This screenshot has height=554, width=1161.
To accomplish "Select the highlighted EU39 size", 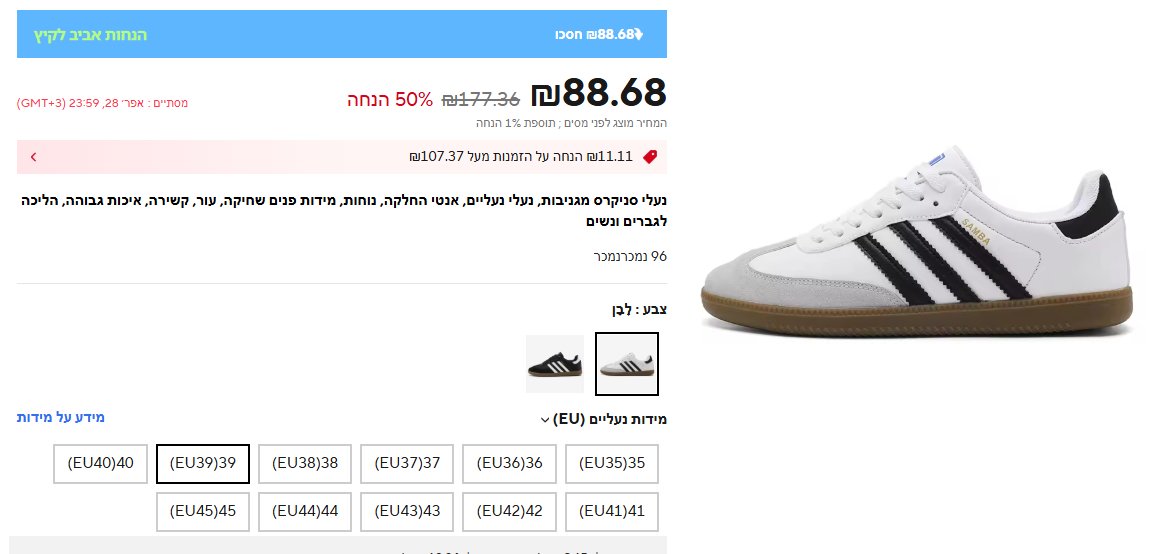I will (x=203, y=464).
